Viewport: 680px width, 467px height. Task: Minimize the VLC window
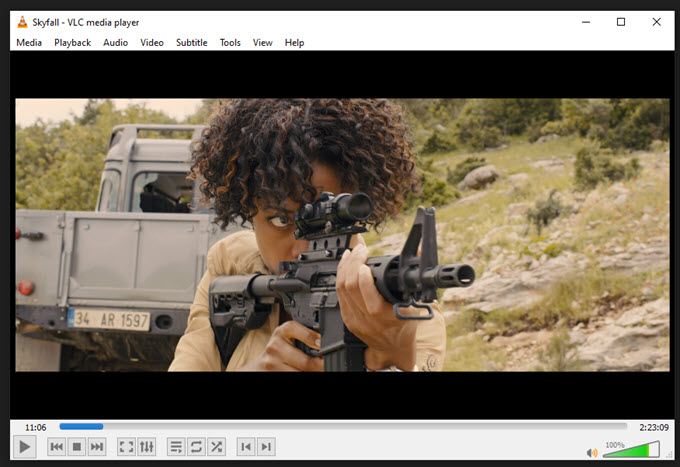pyautogui.click(x=586, y=22)
